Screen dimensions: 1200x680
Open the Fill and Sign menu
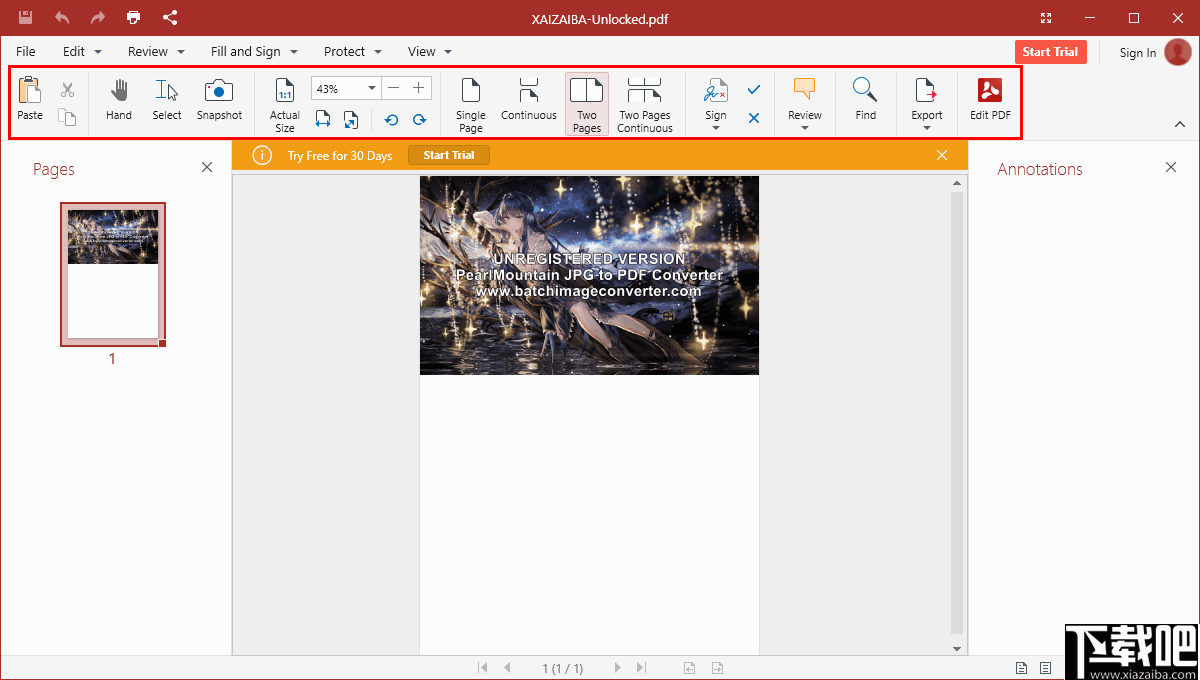246,51
